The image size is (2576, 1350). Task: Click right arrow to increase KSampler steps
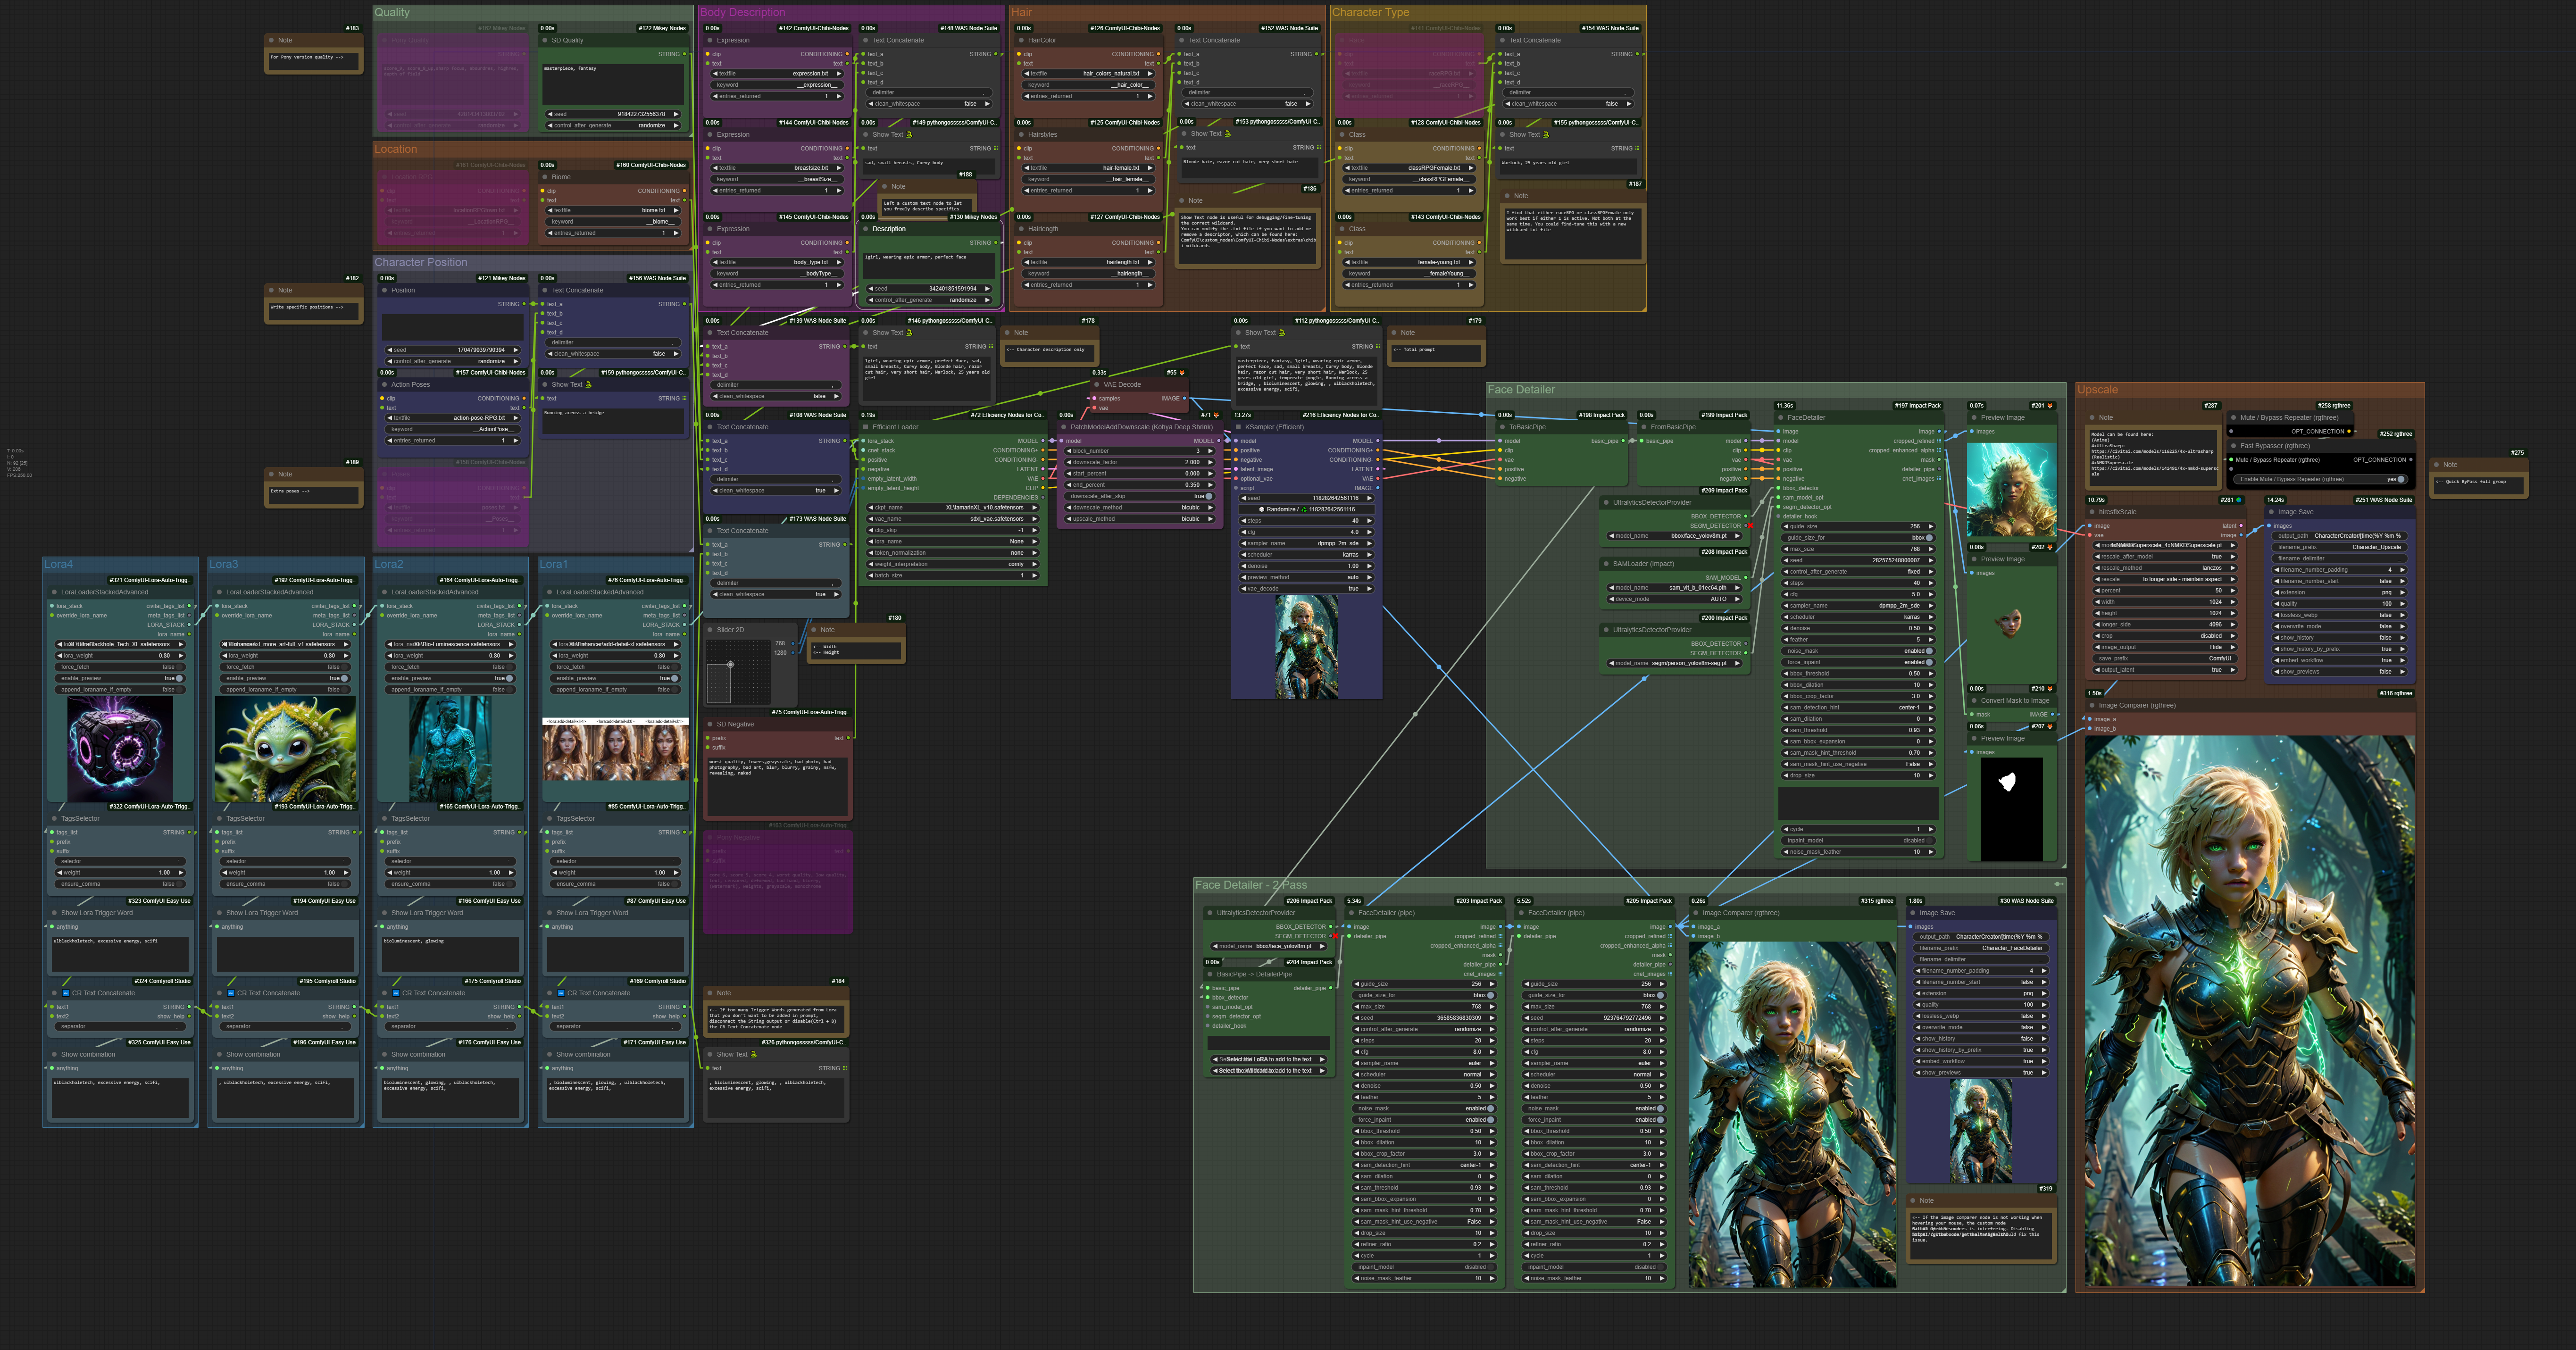click(x=1369, y=521)
